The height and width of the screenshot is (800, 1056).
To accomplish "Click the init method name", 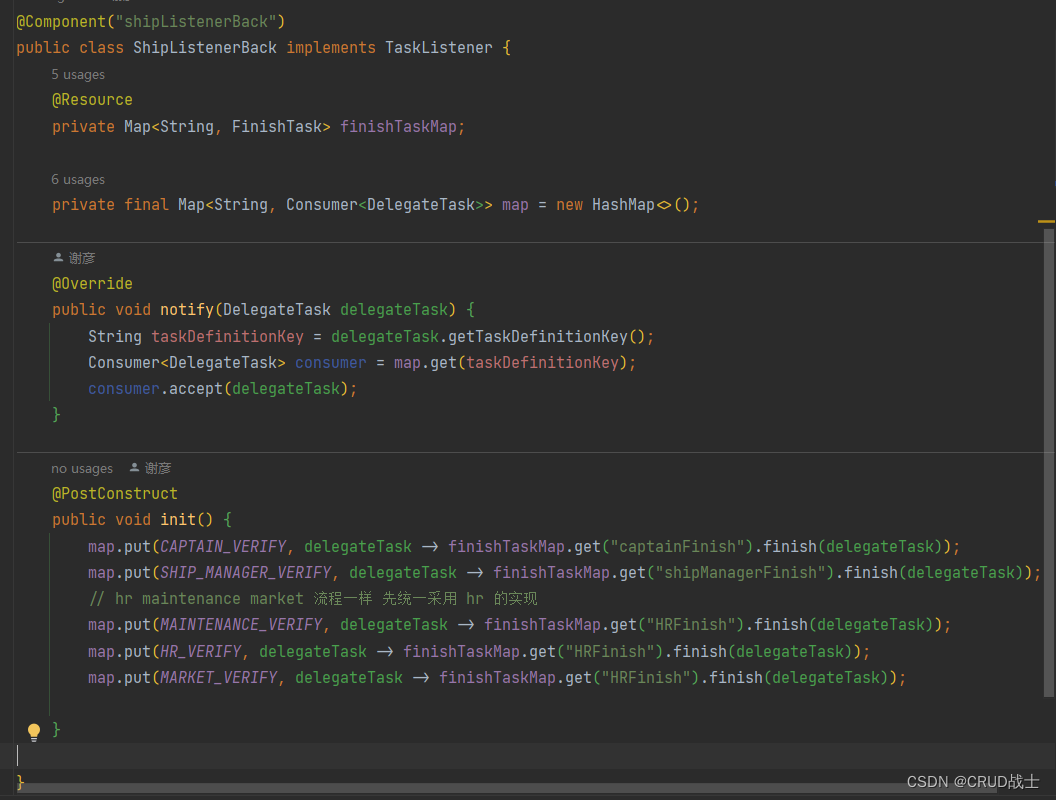I will tap(178, 520).
